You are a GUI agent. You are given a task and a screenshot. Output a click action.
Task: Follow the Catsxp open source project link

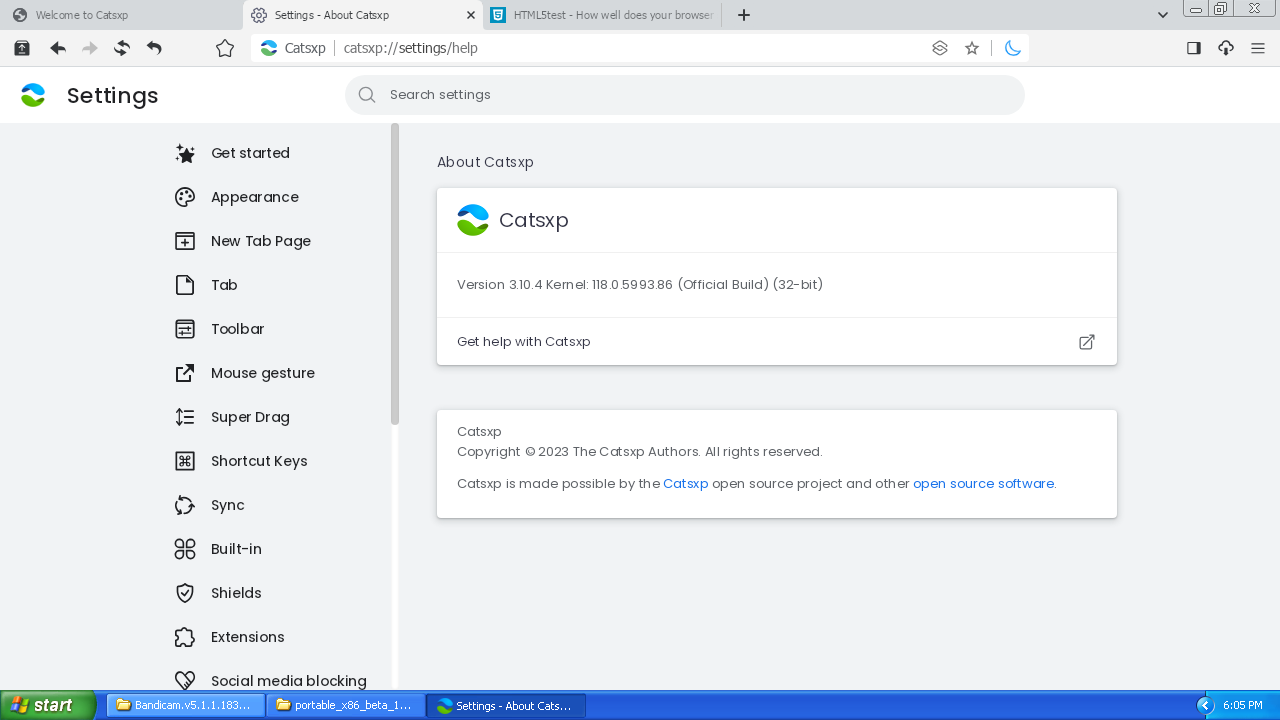click(x=685, y=484)
